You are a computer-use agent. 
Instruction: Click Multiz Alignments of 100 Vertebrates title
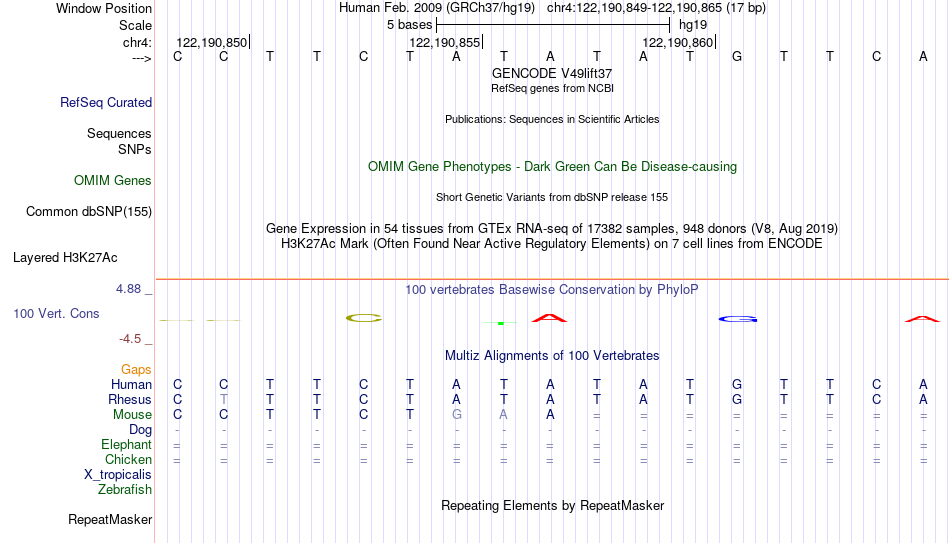coord(552,356)
